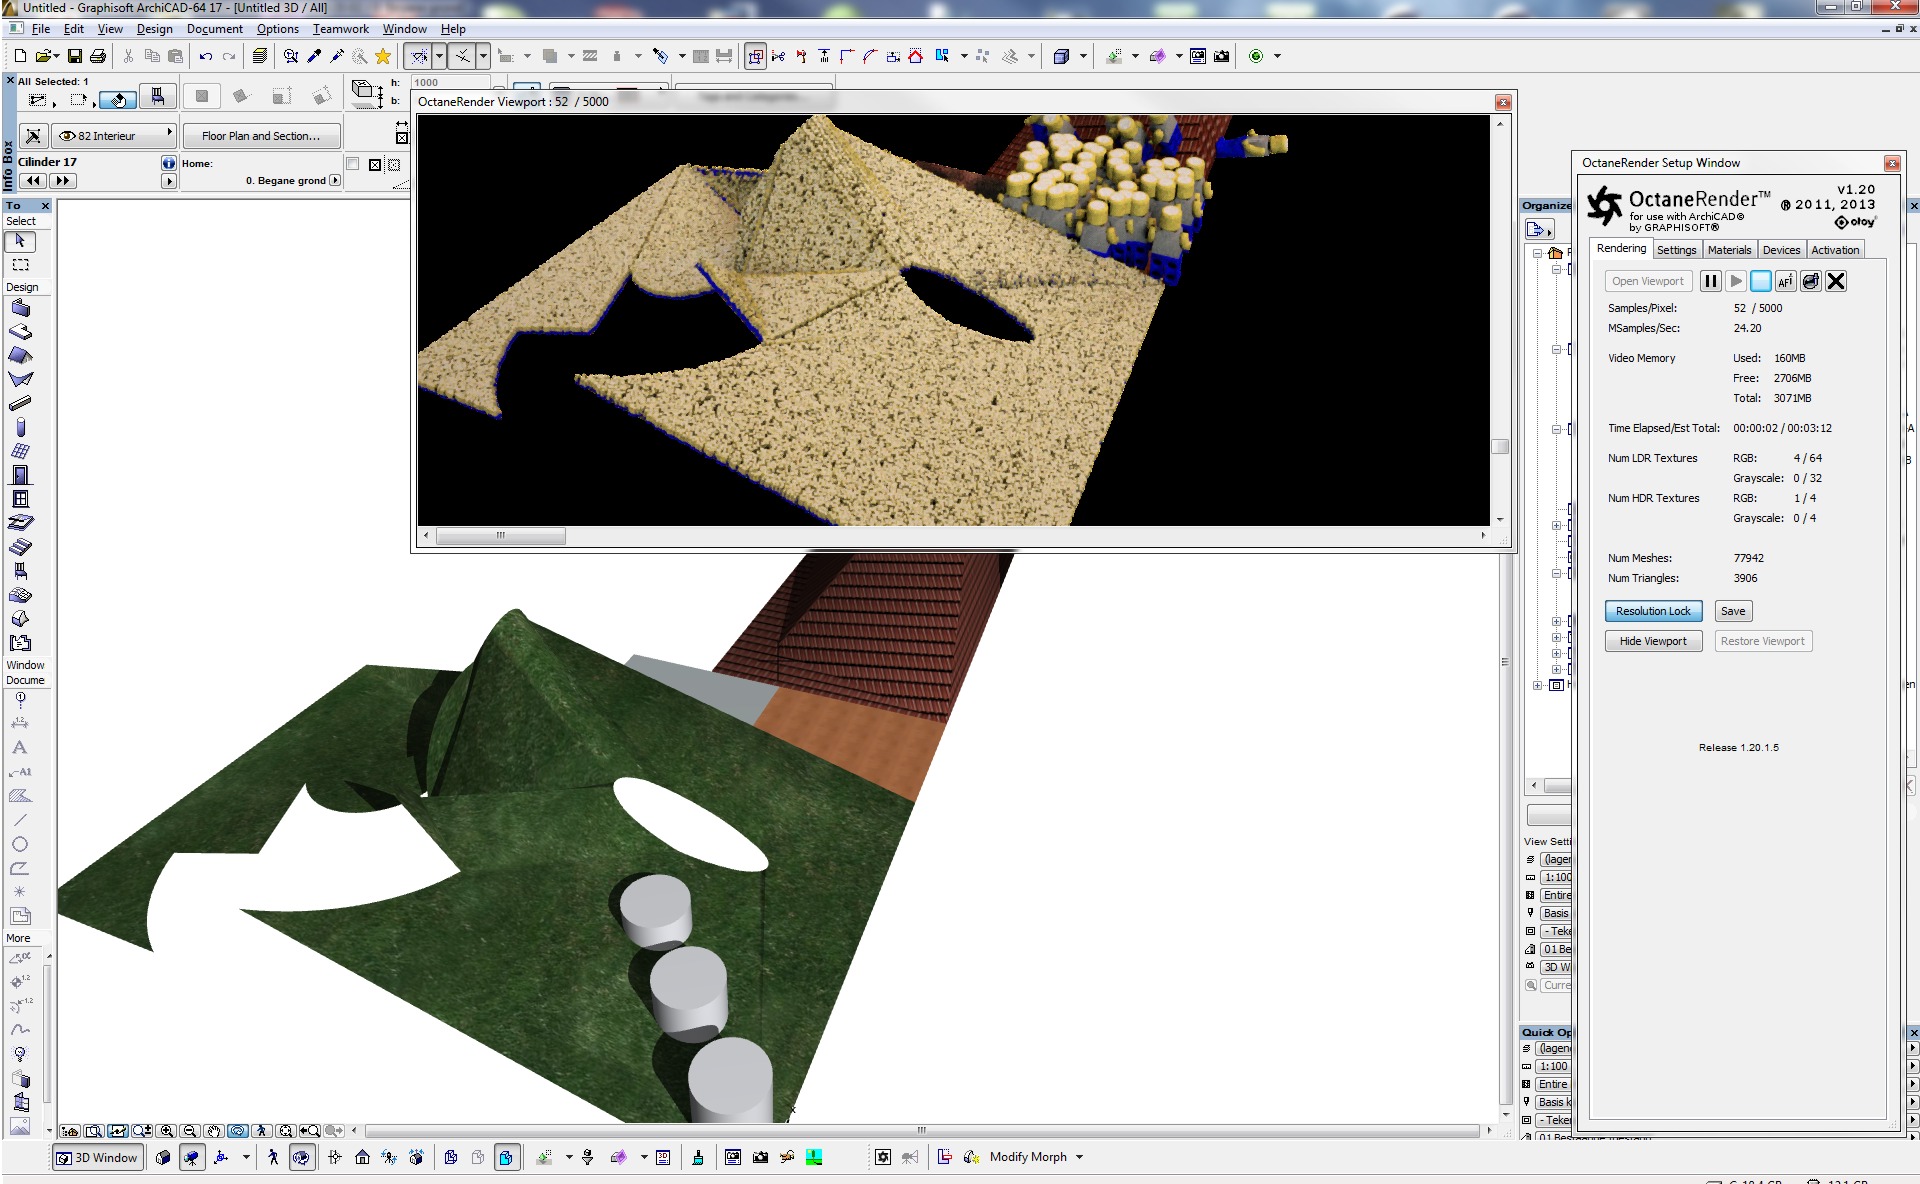Tick the checkbox right of Home story
Viewport: 1920px width, 1184px height.
coord(352,163)
